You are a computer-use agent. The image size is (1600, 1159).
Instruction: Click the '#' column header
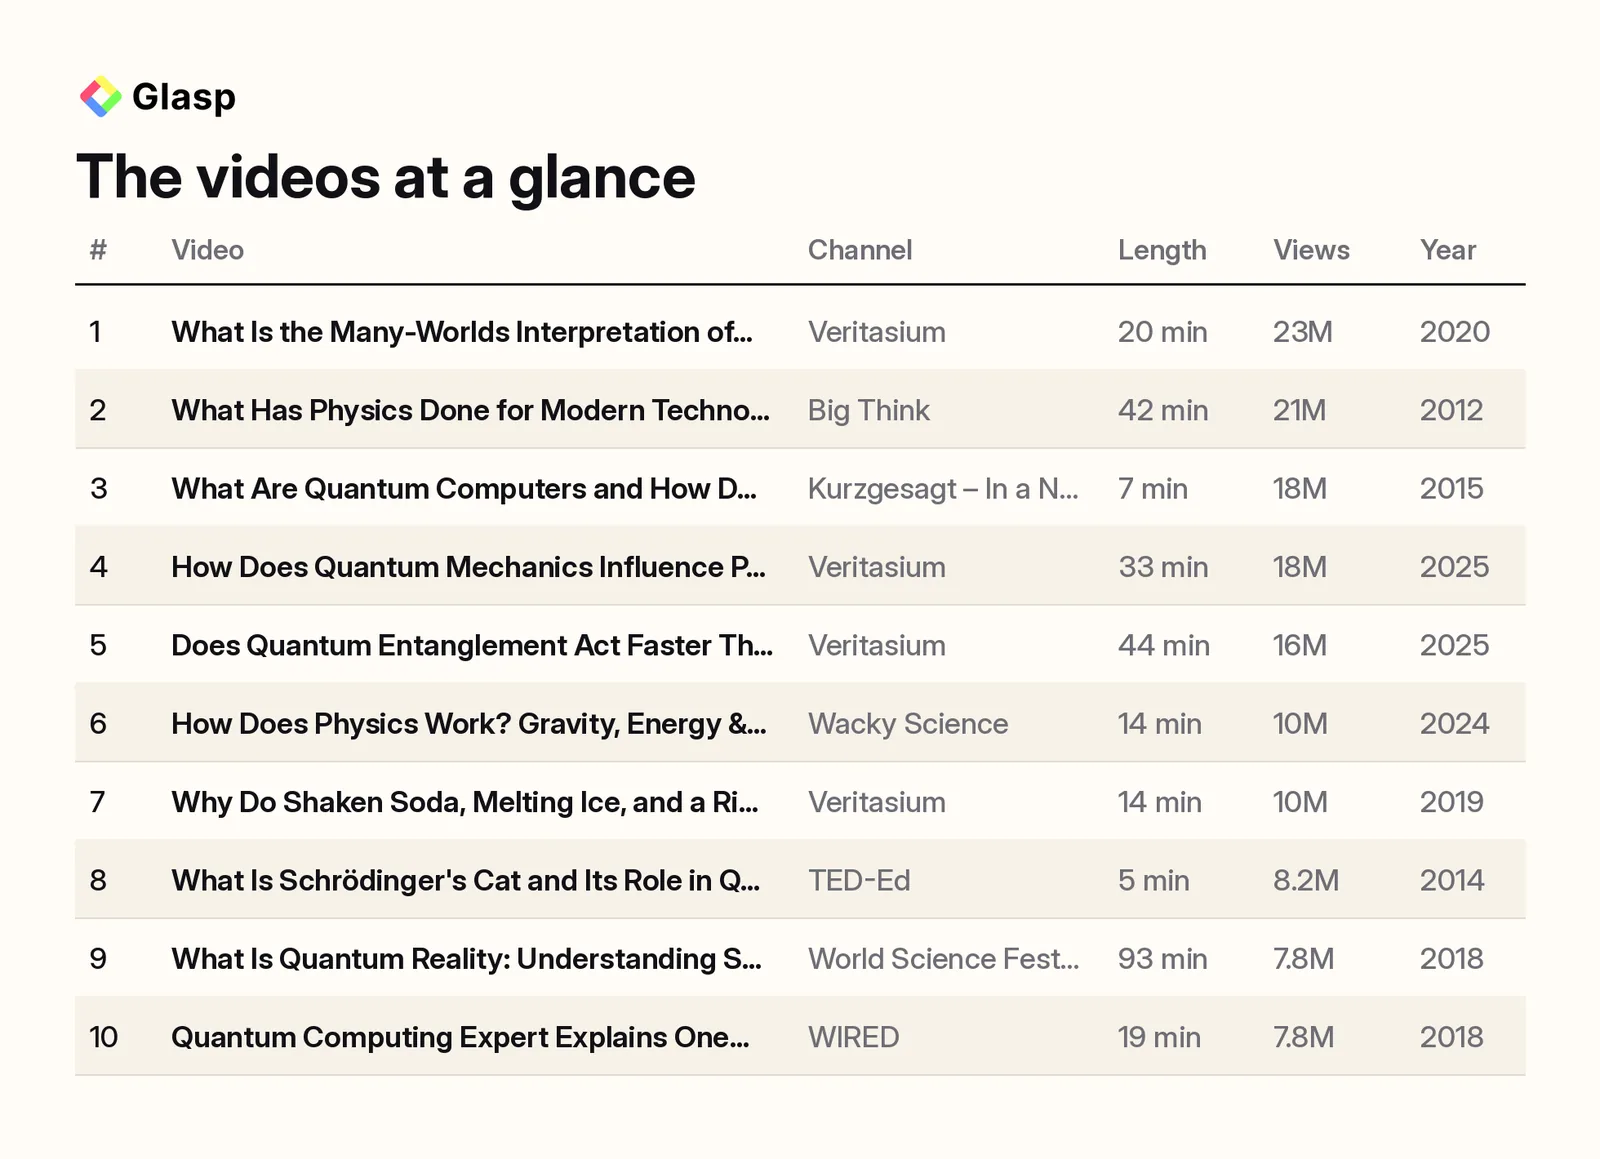pos(98,250)
